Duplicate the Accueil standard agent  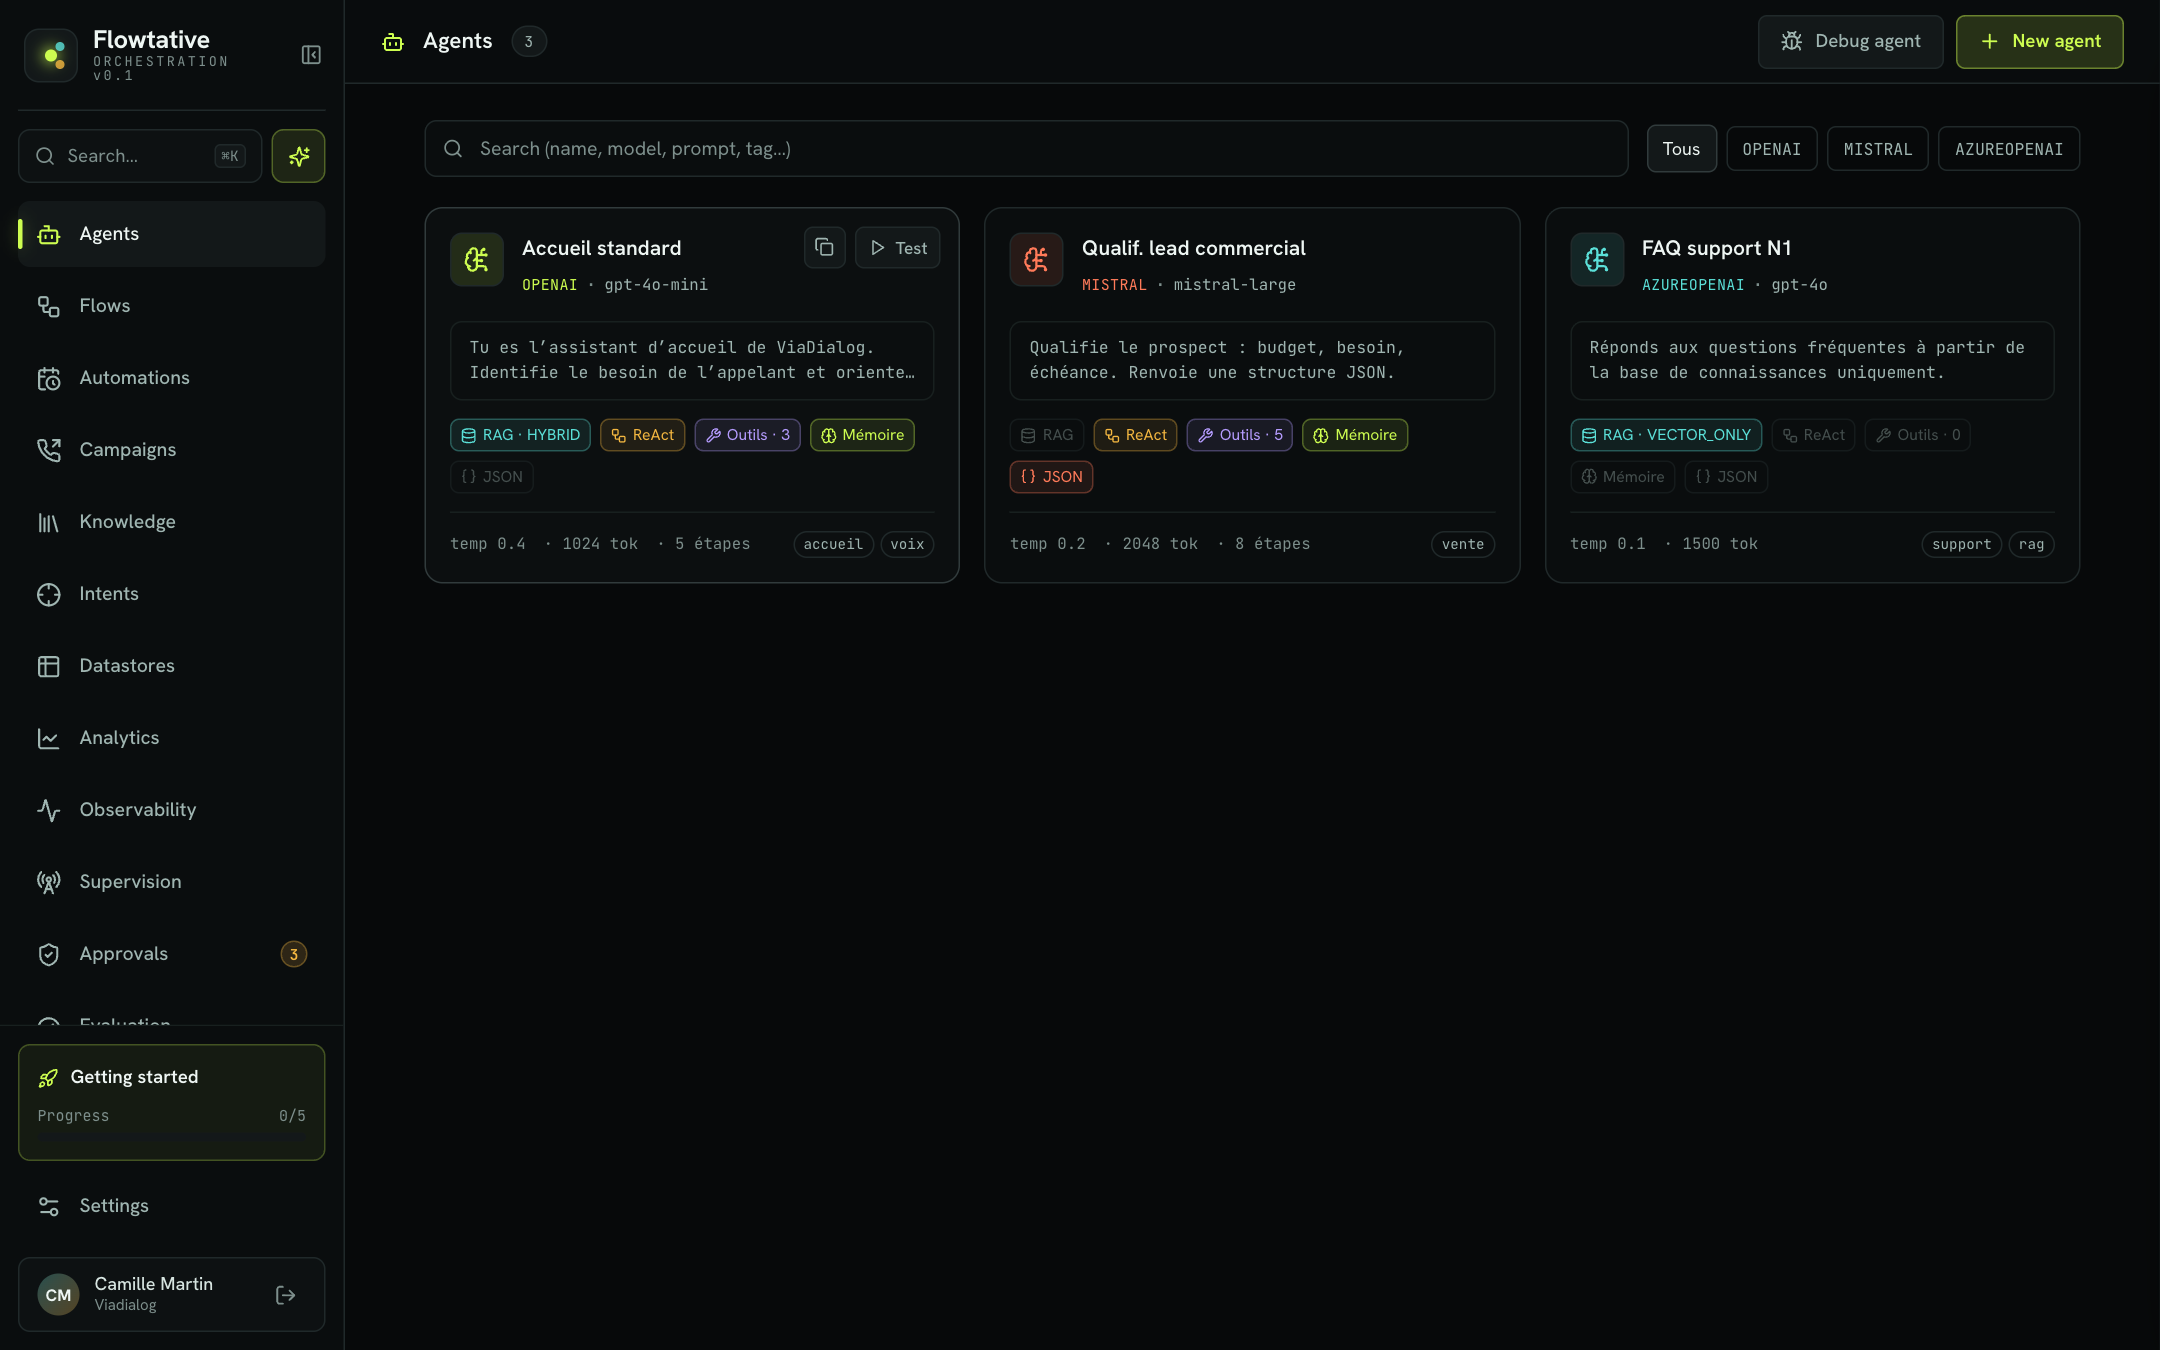coord(824,247)
